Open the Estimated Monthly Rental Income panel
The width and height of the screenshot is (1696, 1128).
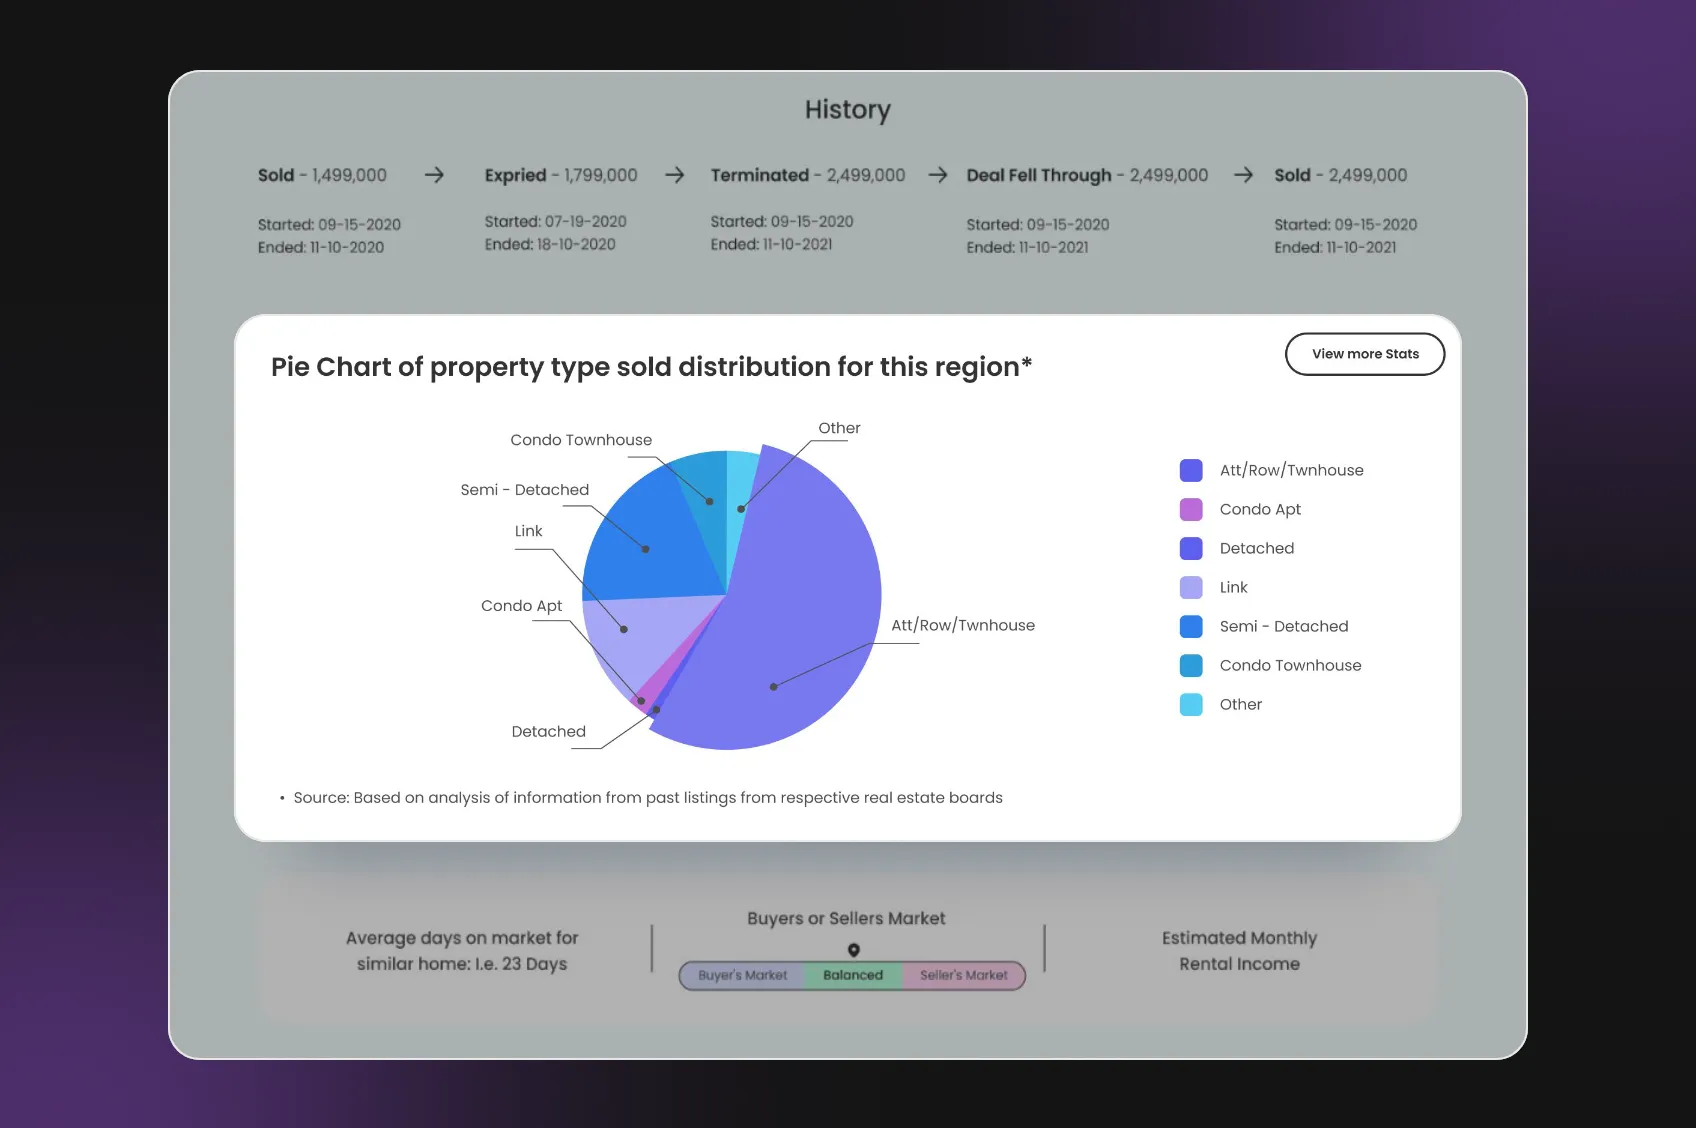point(1239,951)
